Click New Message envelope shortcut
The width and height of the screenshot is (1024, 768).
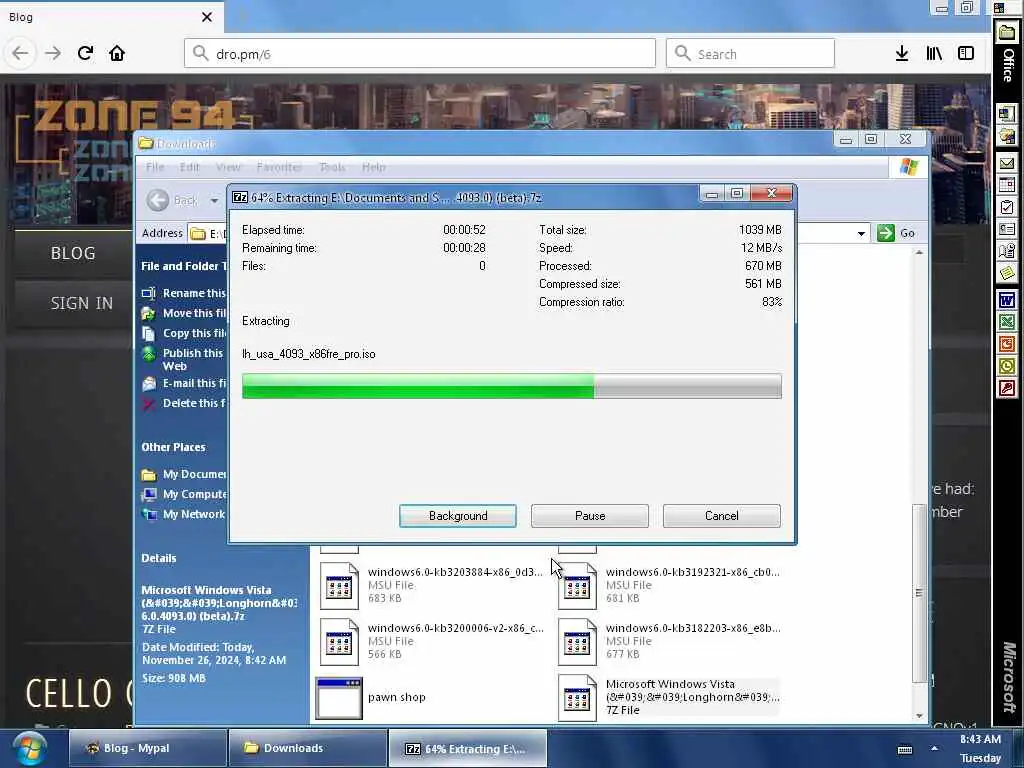[x=1006, y=163]
